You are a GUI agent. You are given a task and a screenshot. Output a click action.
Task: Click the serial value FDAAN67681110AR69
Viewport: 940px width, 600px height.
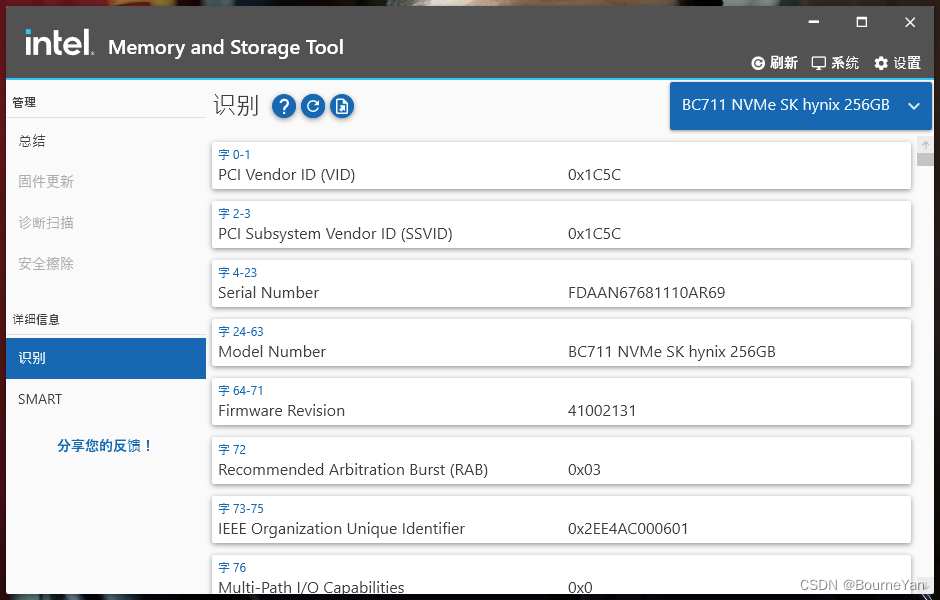pos(646,293)
